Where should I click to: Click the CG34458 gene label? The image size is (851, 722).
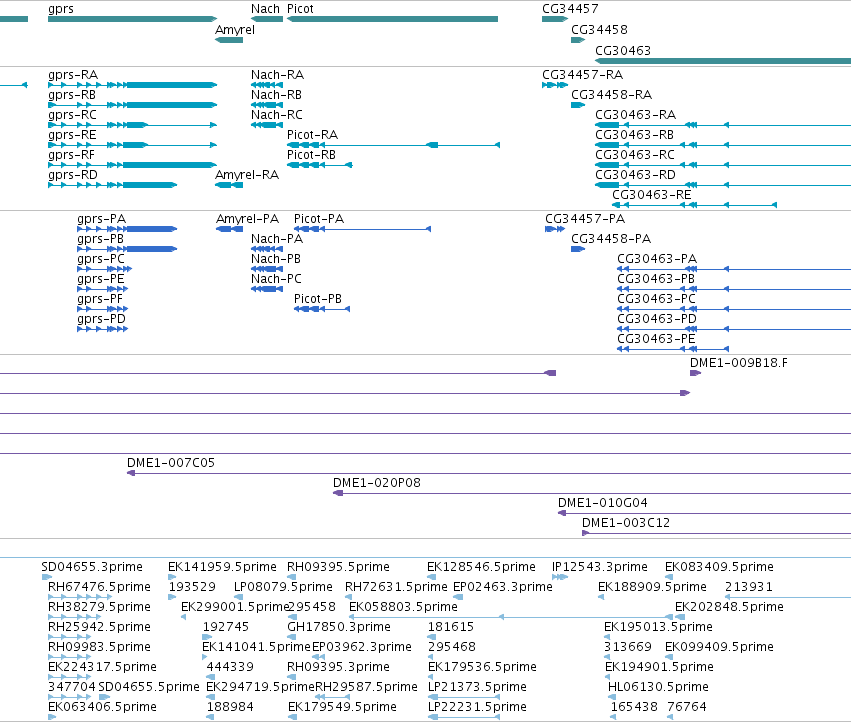point(599,29)
